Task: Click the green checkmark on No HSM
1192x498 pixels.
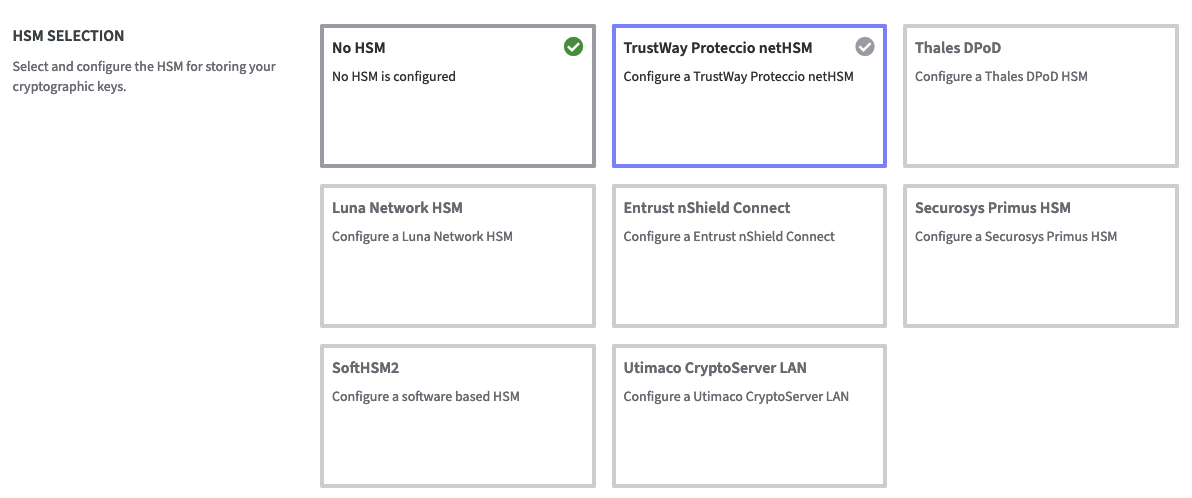Action: 573,47
